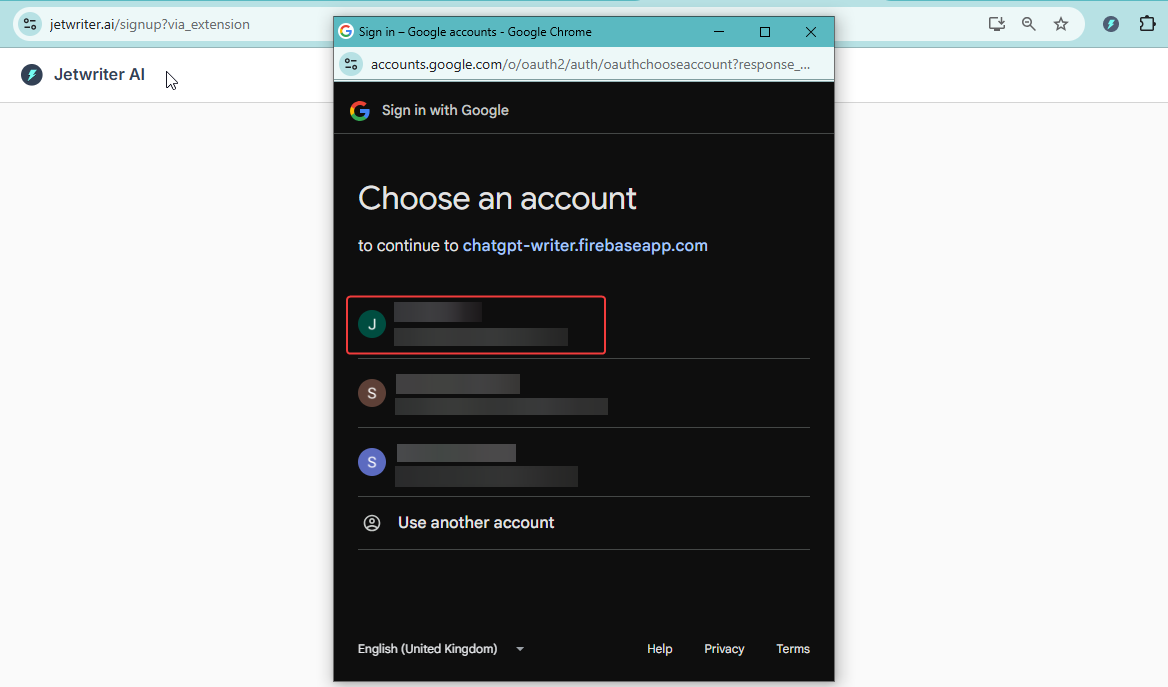The width and height of the screenshot is (1168, 687).
Task: Click the install app icon in main toolbar
Action: pos(997,24)
